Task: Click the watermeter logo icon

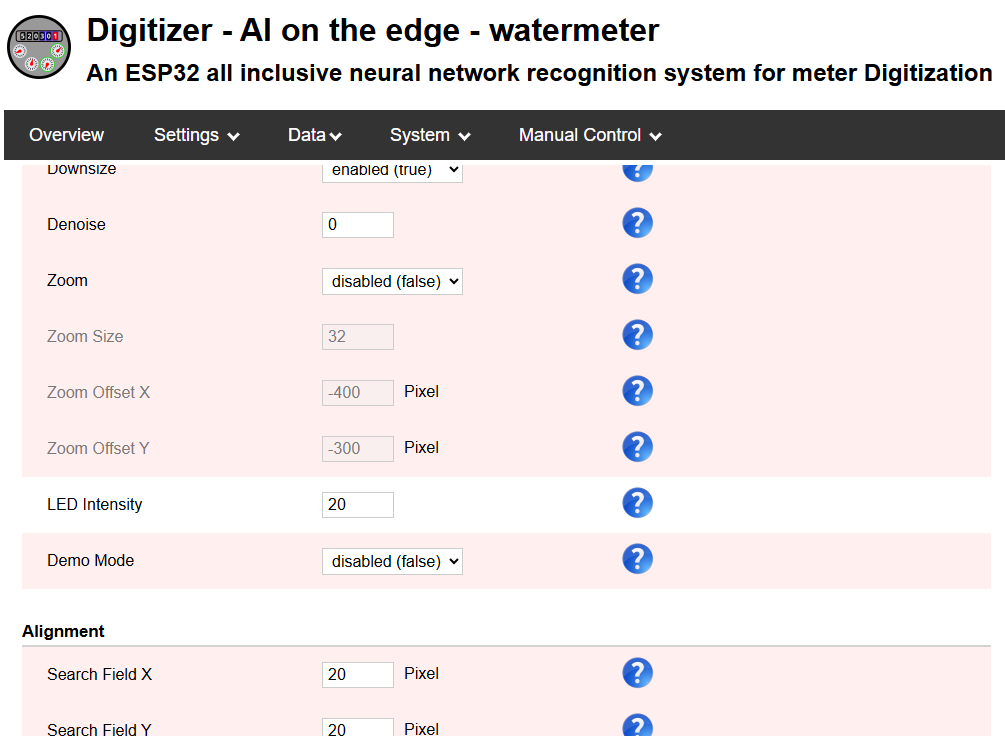Action: [x=39, y=47]
